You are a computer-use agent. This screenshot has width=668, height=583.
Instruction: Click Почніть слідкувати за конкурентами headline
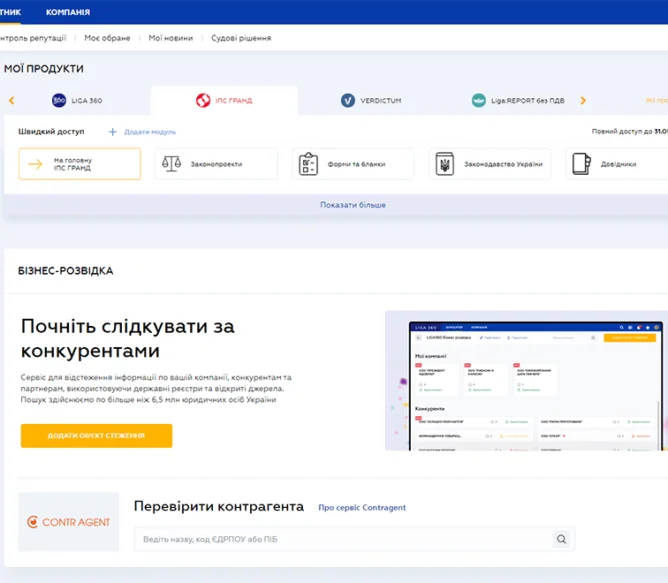point(128,339)
